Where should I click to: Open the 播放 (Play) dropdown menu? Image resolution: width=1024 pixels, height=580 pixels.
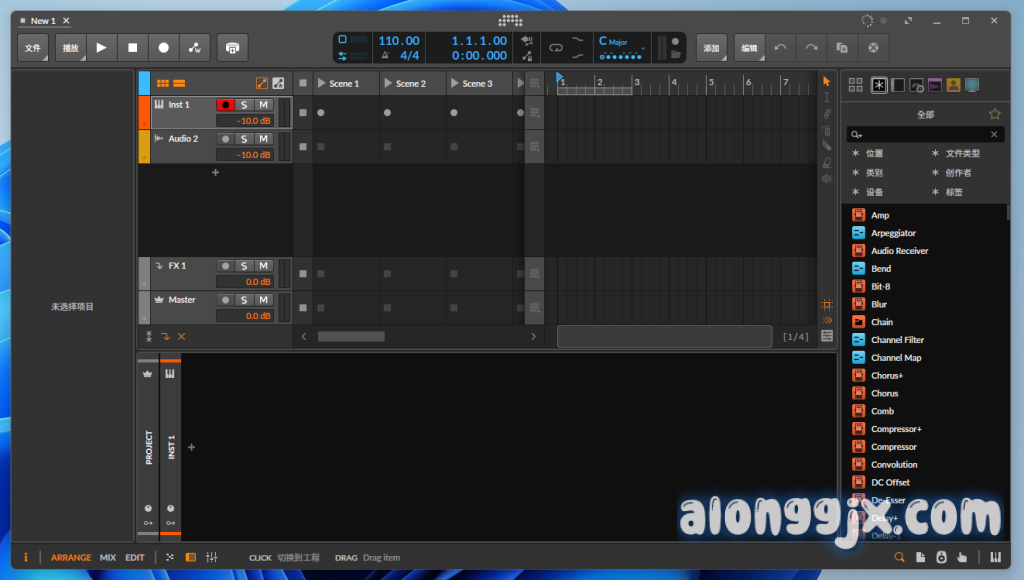click(71, 47)
